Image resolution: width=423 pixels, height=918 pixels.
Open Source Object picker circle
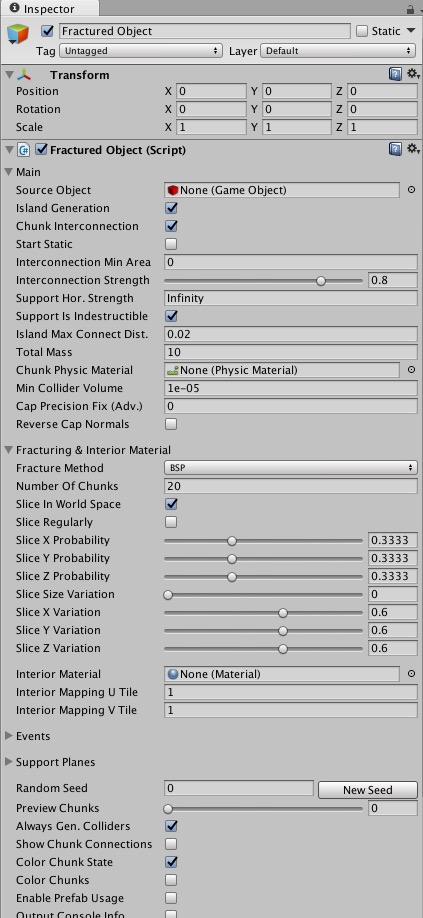[x=411, y=190]
